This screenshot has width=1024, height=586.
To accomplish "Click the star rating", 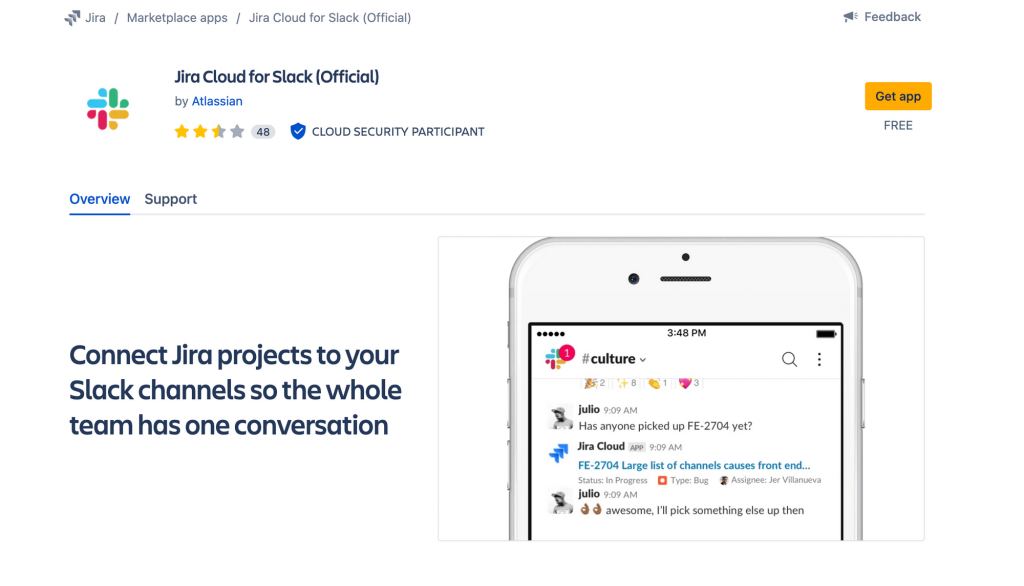I will (209, 132).
